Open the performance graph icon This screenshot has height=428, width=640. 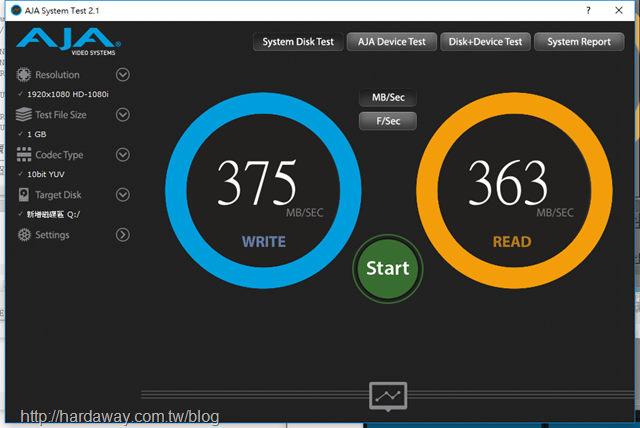(x=388, y=396)
